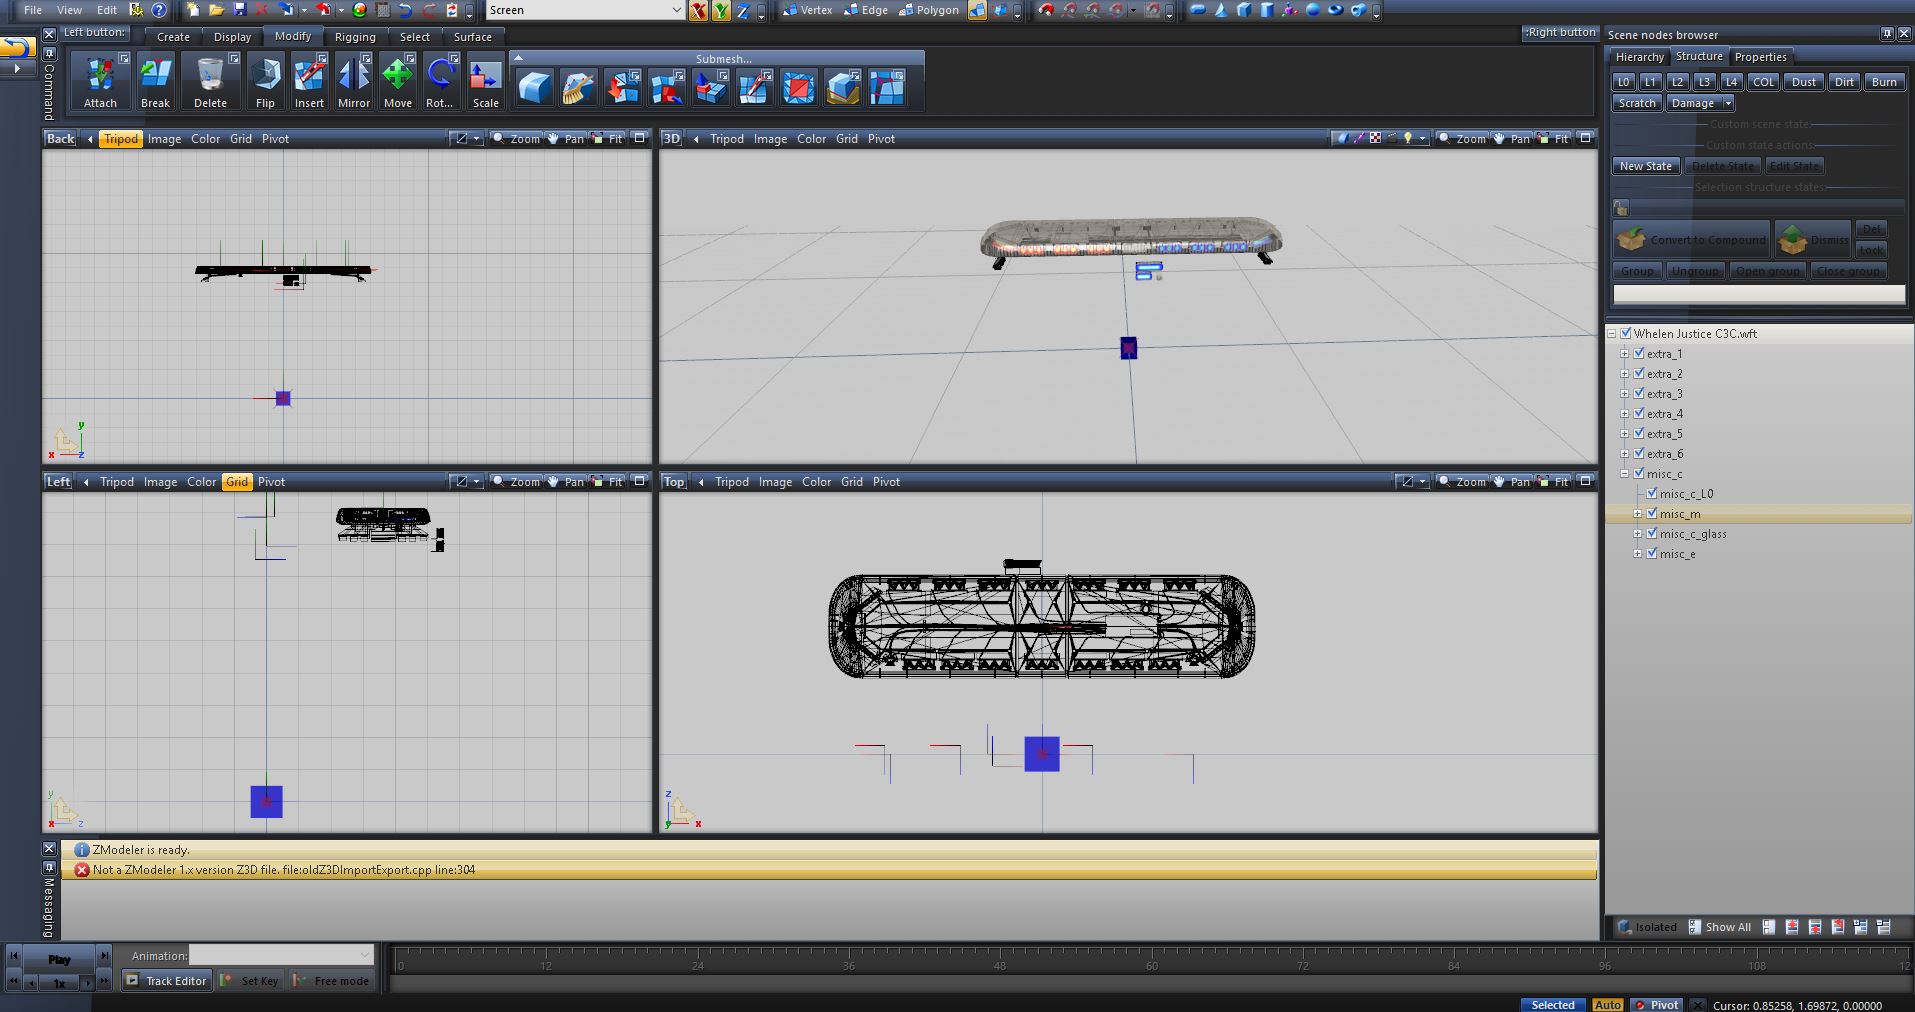1915x1012 pixels.
Task: Uncheck the extra_1 node visibility checkbox
Action: pyautogui.click(x=1639, y=353)
